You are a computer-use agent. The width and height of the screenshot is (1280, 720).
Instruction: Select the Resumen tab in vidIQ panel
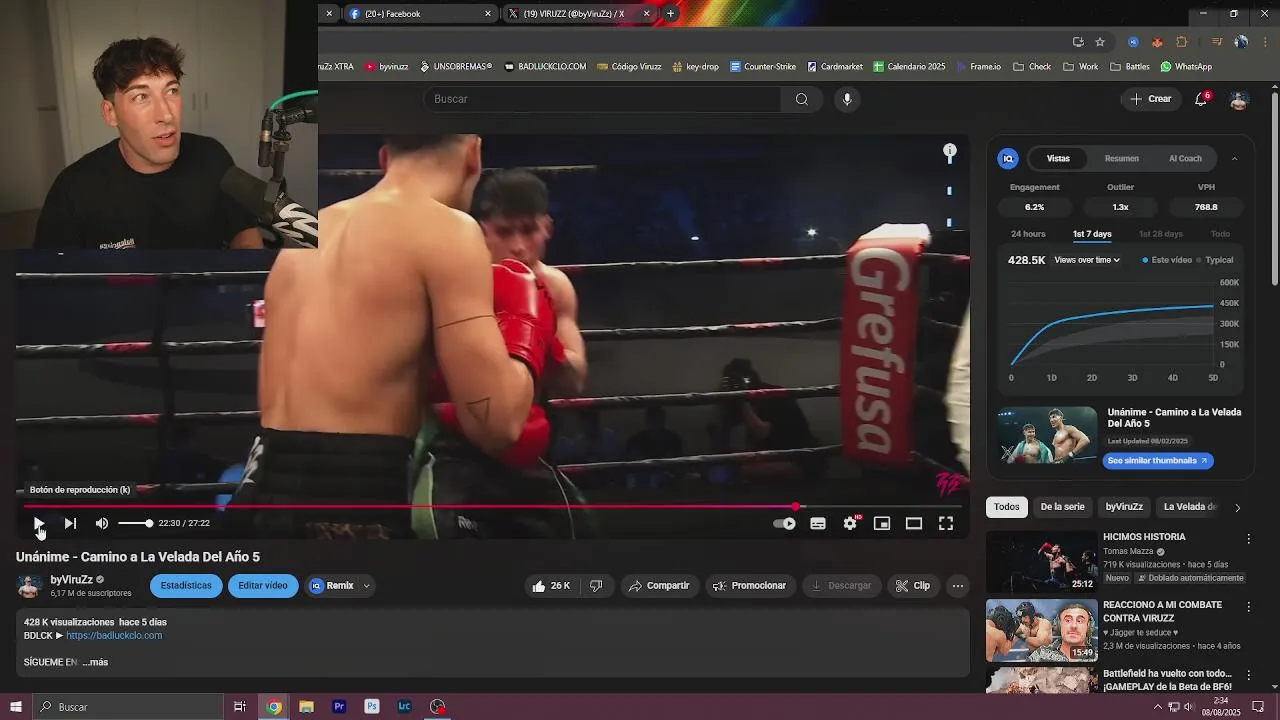[x=1122, y=158]
